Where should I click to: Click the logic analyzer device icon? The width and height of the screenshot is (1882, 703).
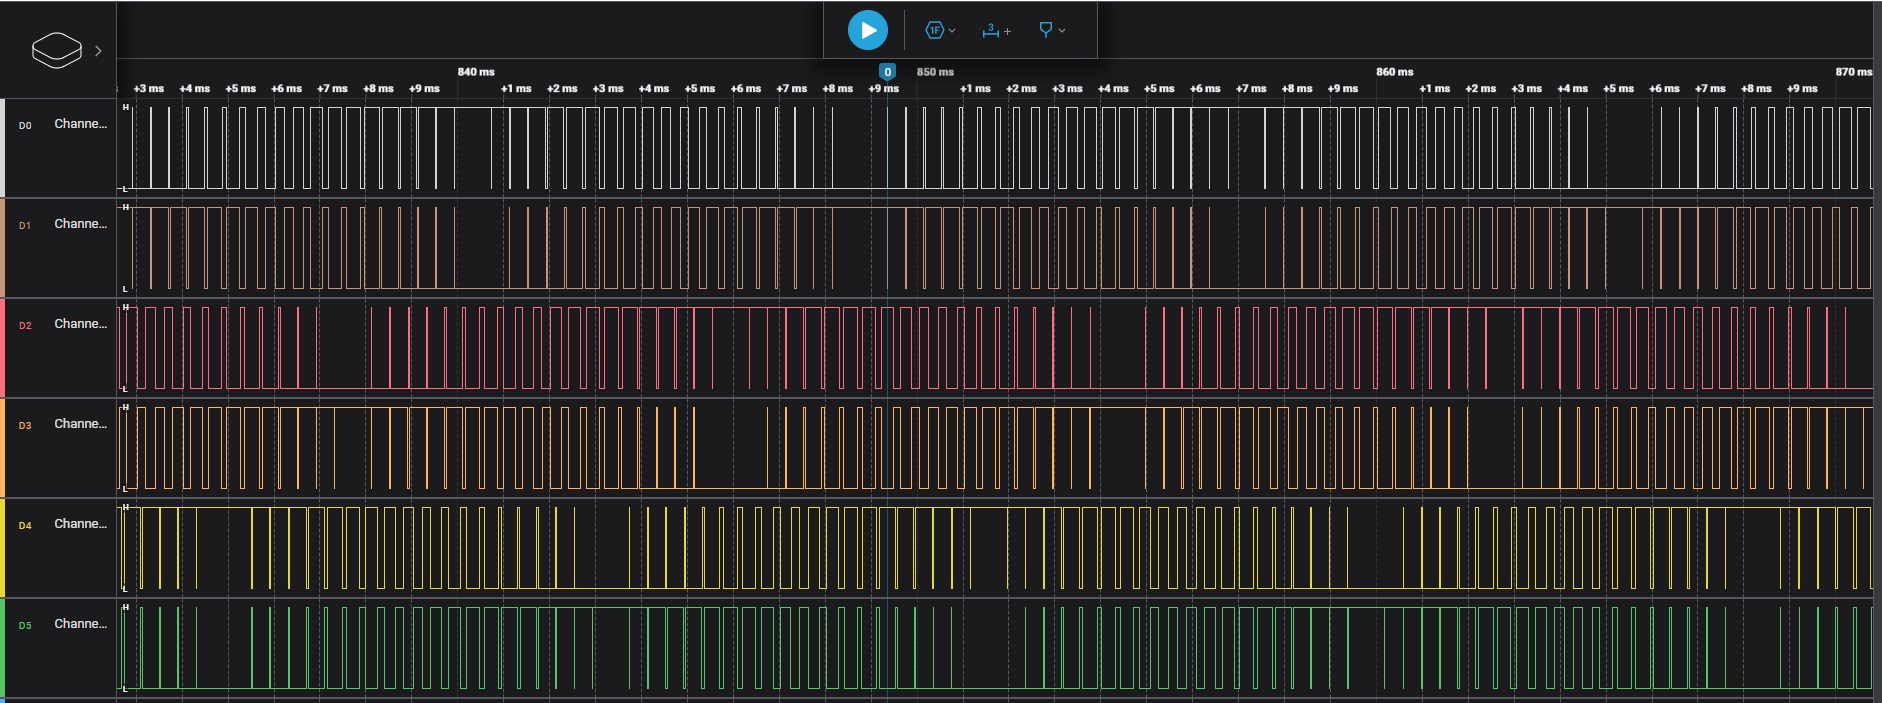click(x=57, y=50)
